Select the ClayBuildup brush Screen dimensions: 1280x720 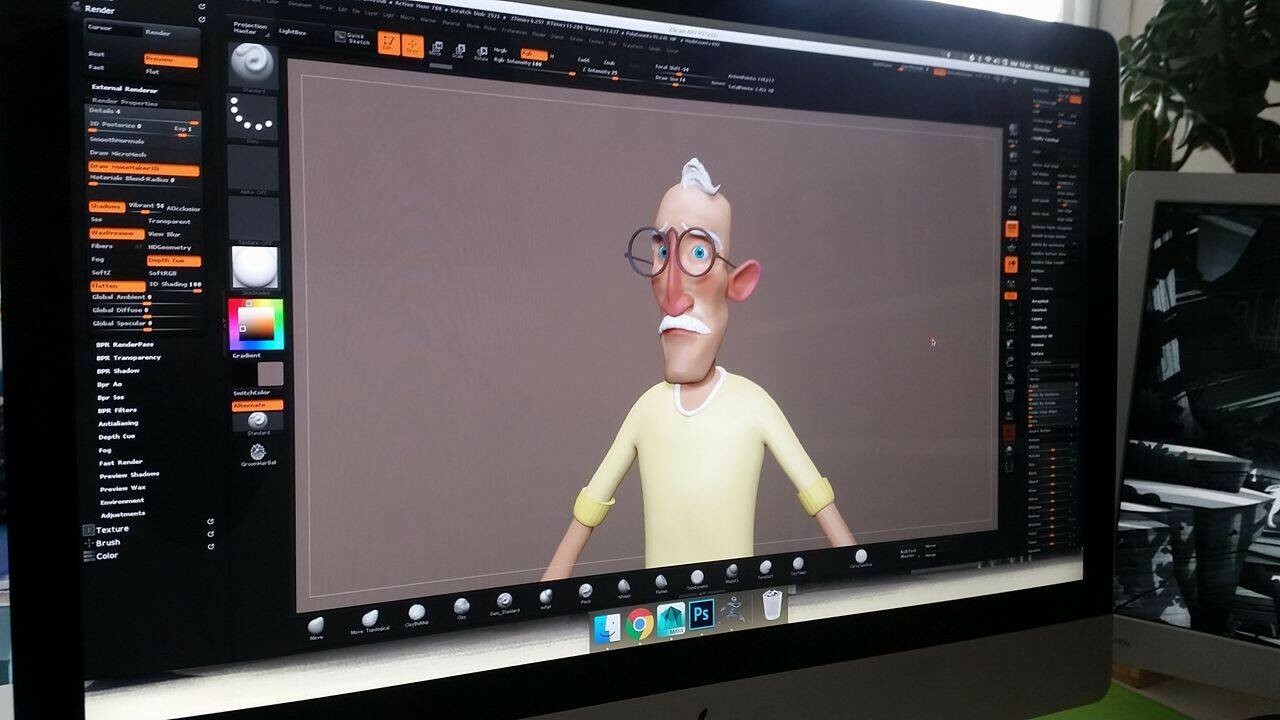pyautogui.click(x=416, y=614)
